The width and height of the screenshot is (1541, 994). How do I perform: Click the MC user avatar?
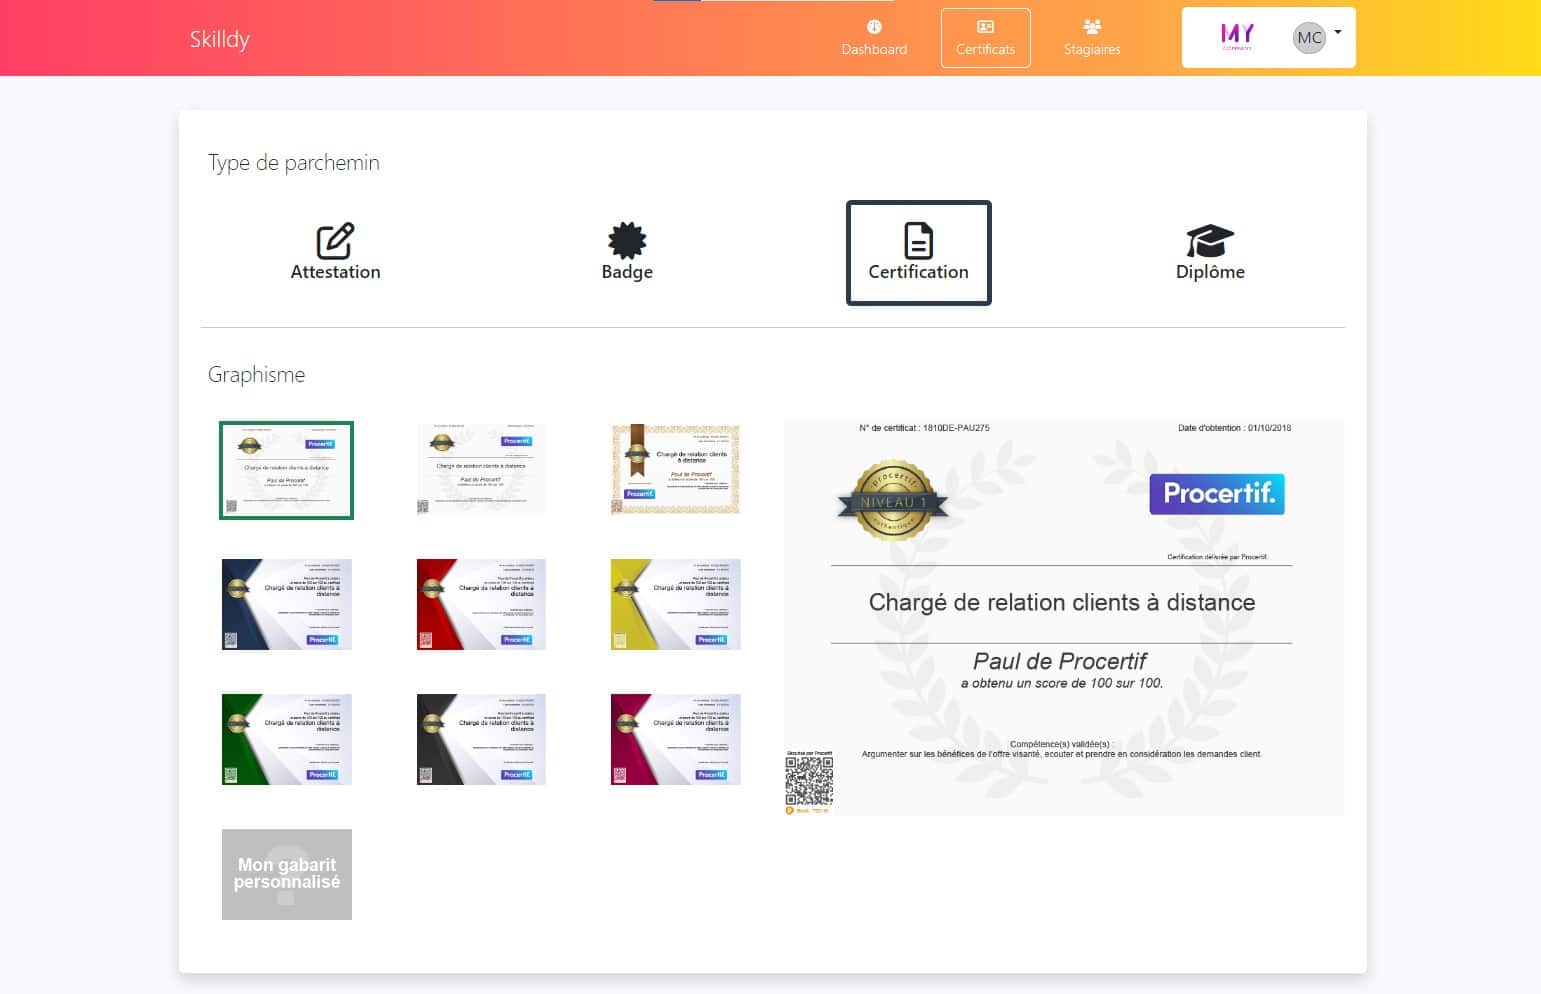(x=1309, y=38)
